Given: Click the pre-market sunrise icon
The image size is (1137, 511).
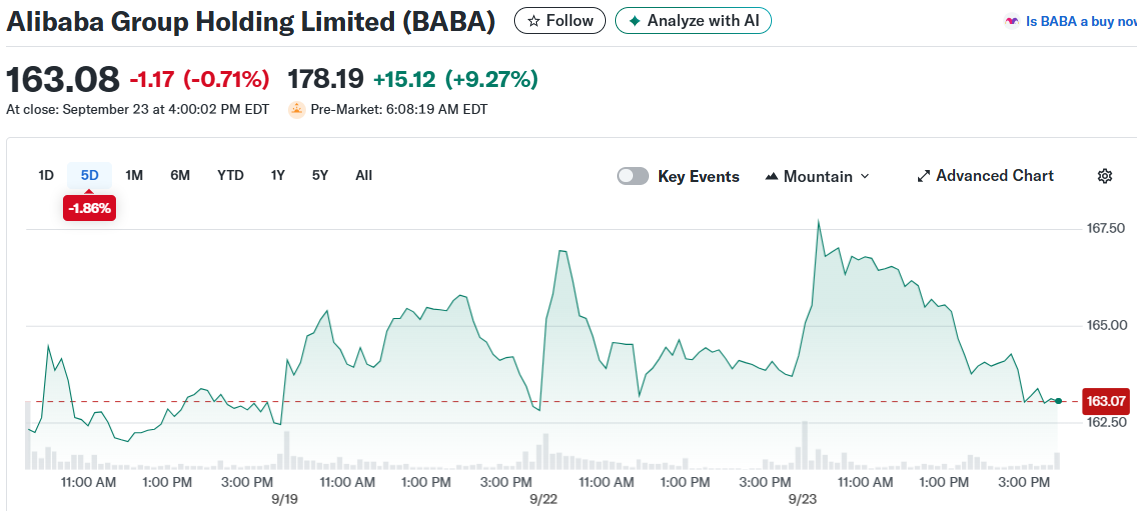Looking at the screenshot, I should (x=297, y=109).
